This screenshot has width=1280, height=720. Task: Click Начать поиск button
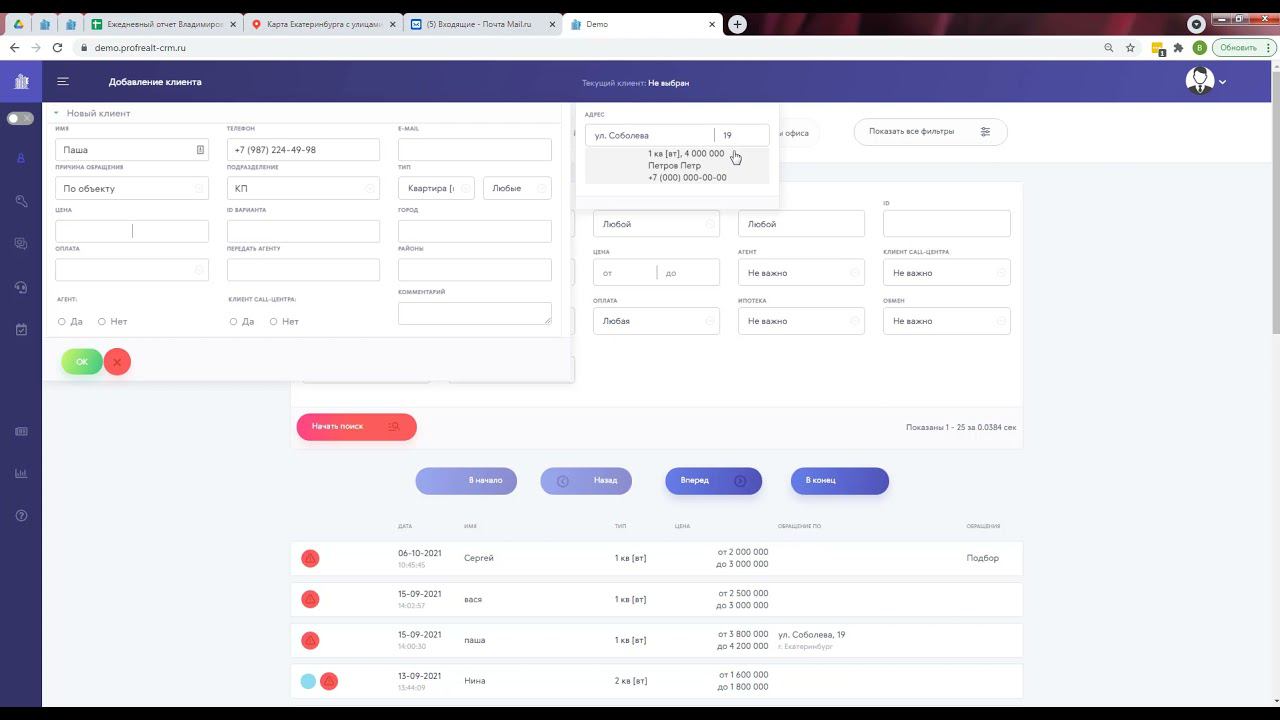coord(357,427)
